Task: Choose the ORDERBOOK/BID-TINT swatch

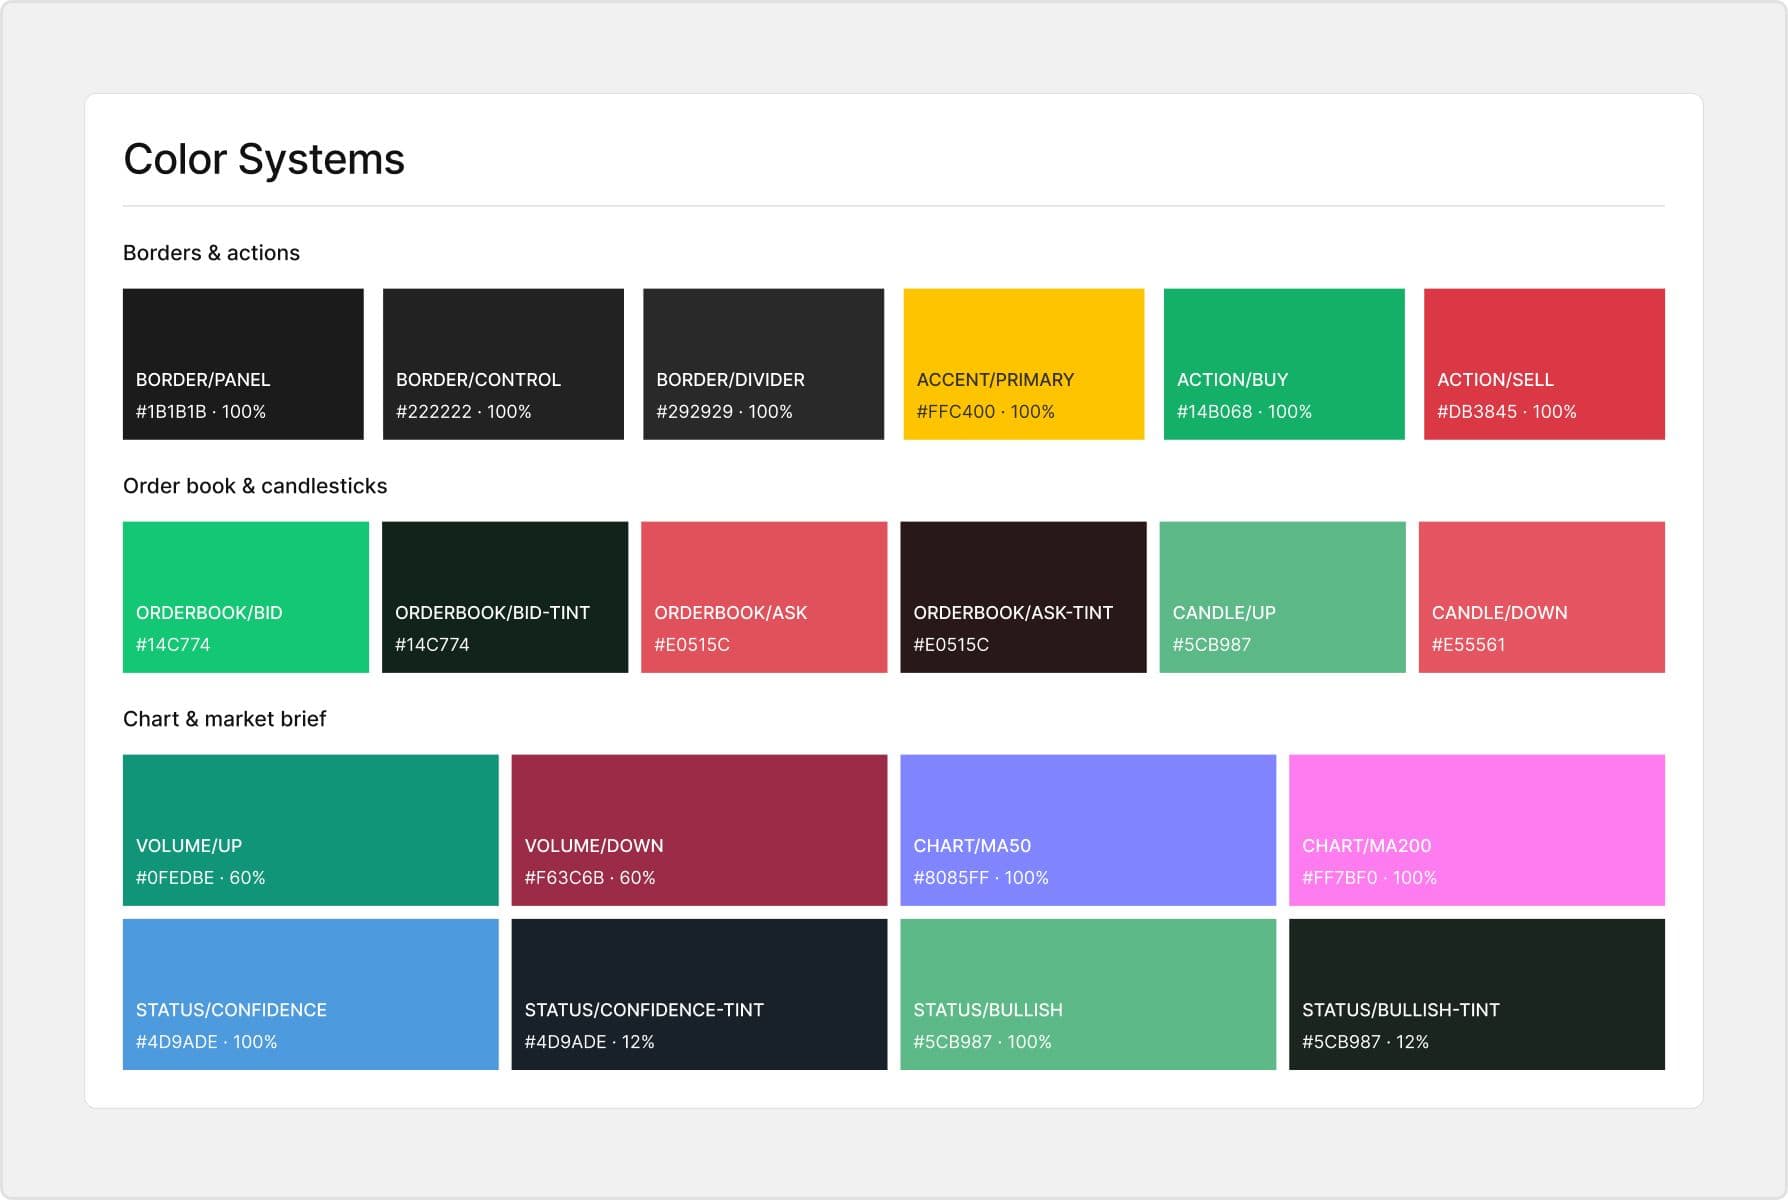Action: click(505, 597)
